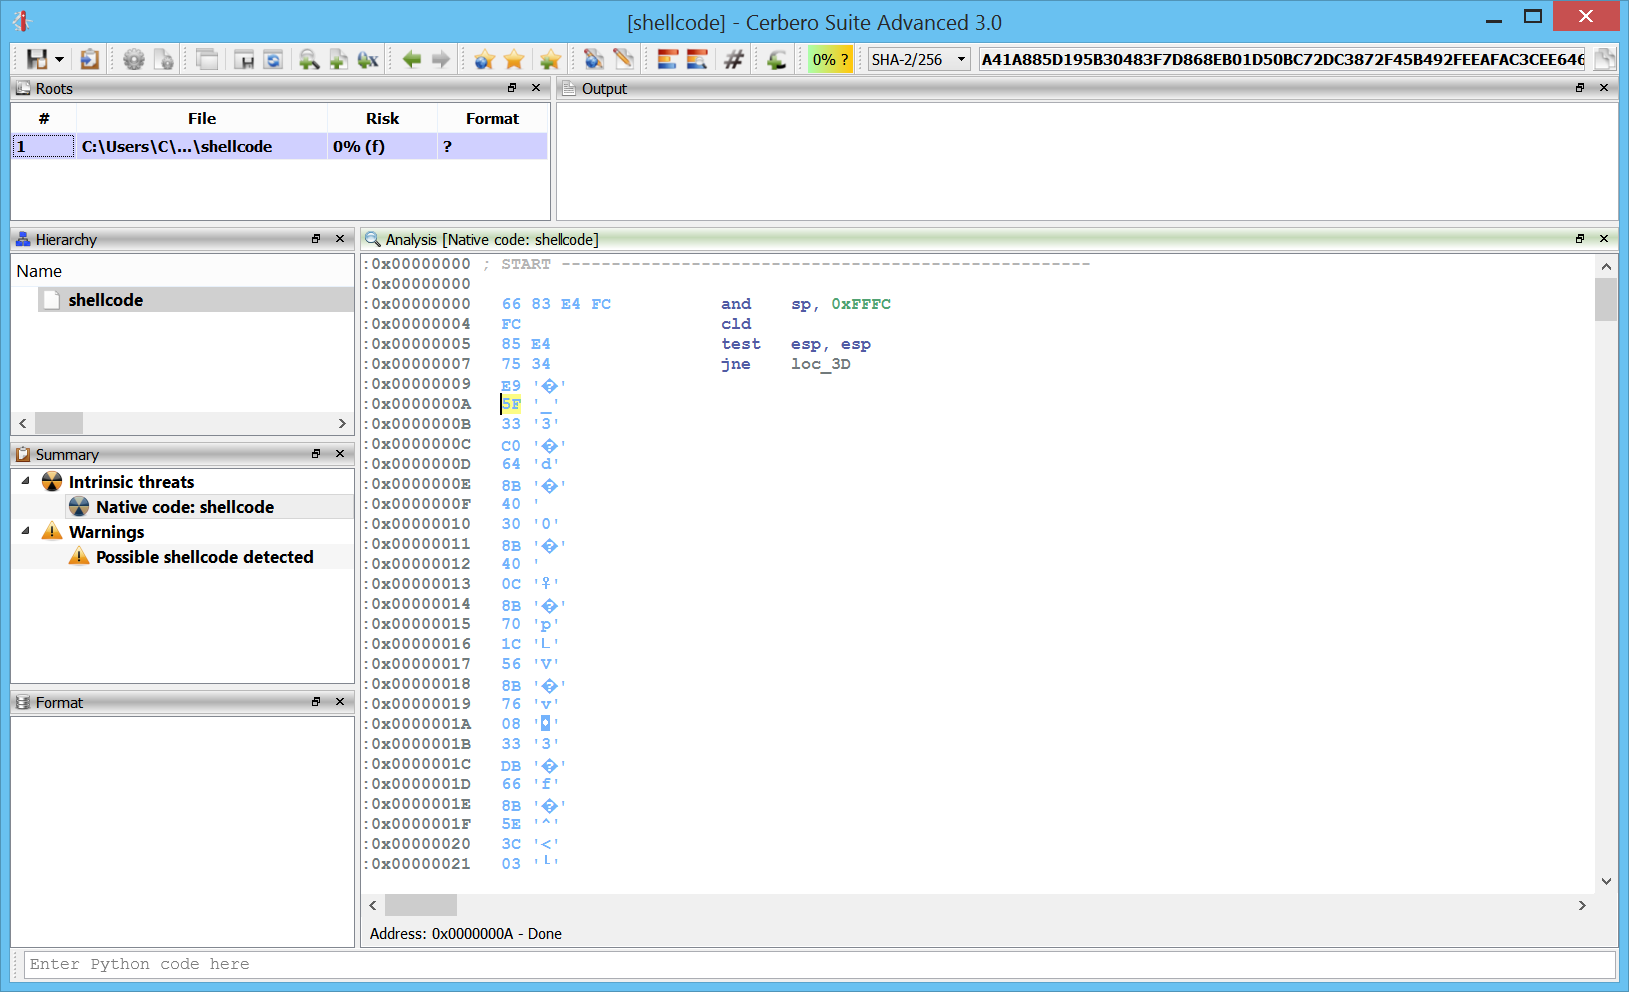The image size is (1629, 992).
Task: Click the 0% ? risk indicator
Action: click(x=830, y=59)
